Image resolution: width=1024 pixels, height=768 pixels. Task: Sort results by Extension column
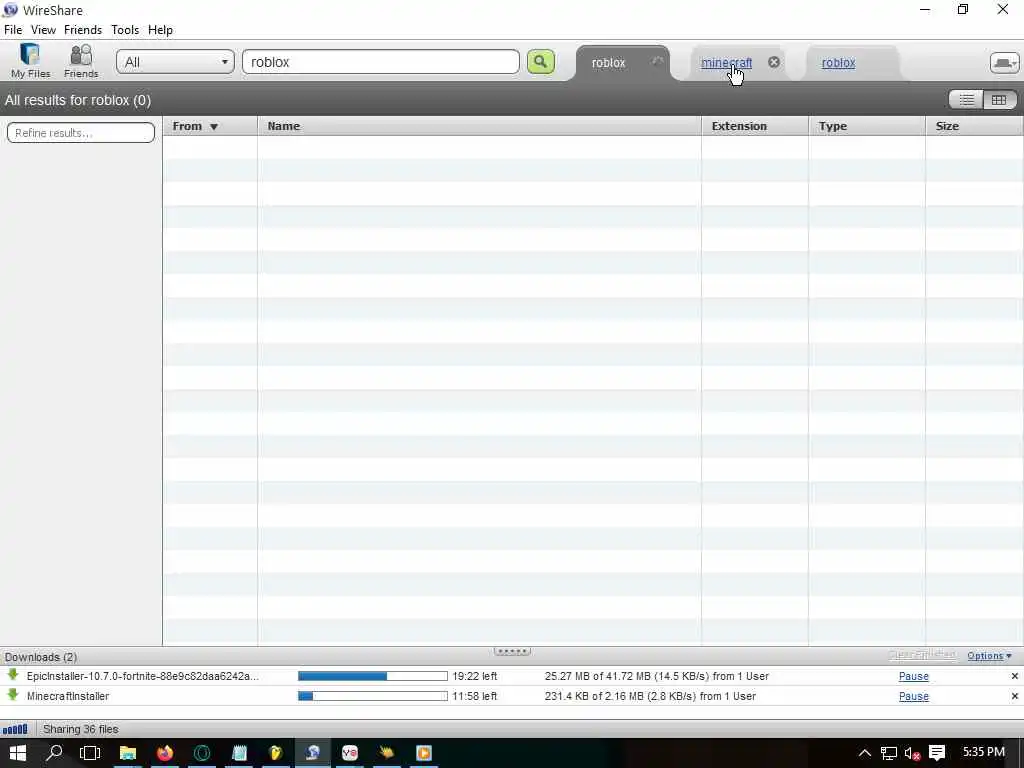tap(755, 126)
